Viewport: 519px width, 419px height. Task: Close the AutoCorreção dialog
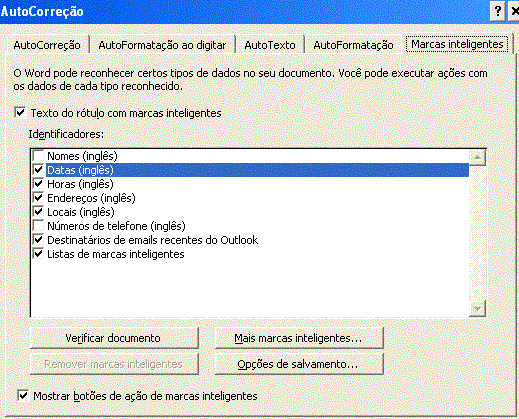(514, 12)
